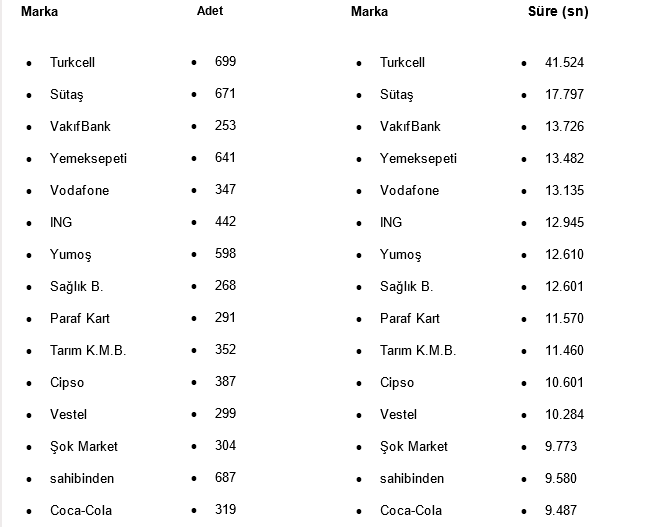This screenshot has height=527, width=662.
Task: Click the 11.460 duration entry
Action: pyautogui.click(x=564, y=351)
